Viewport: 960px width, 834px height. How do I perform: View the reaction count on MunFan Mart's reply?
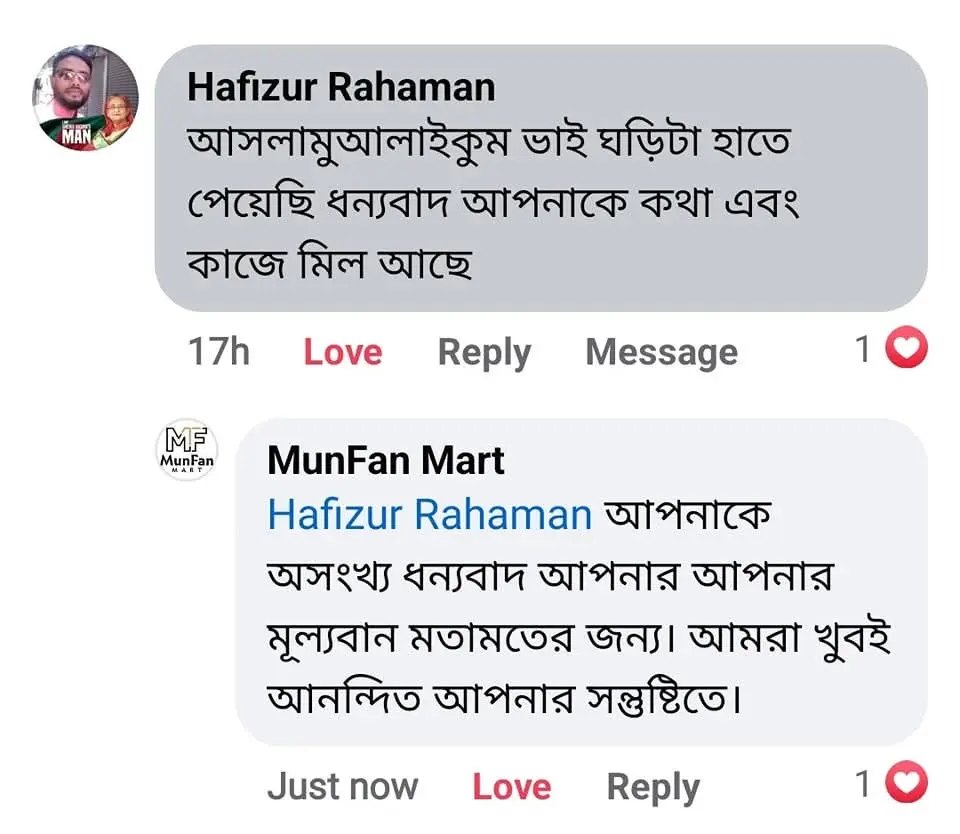click(864, 785)
